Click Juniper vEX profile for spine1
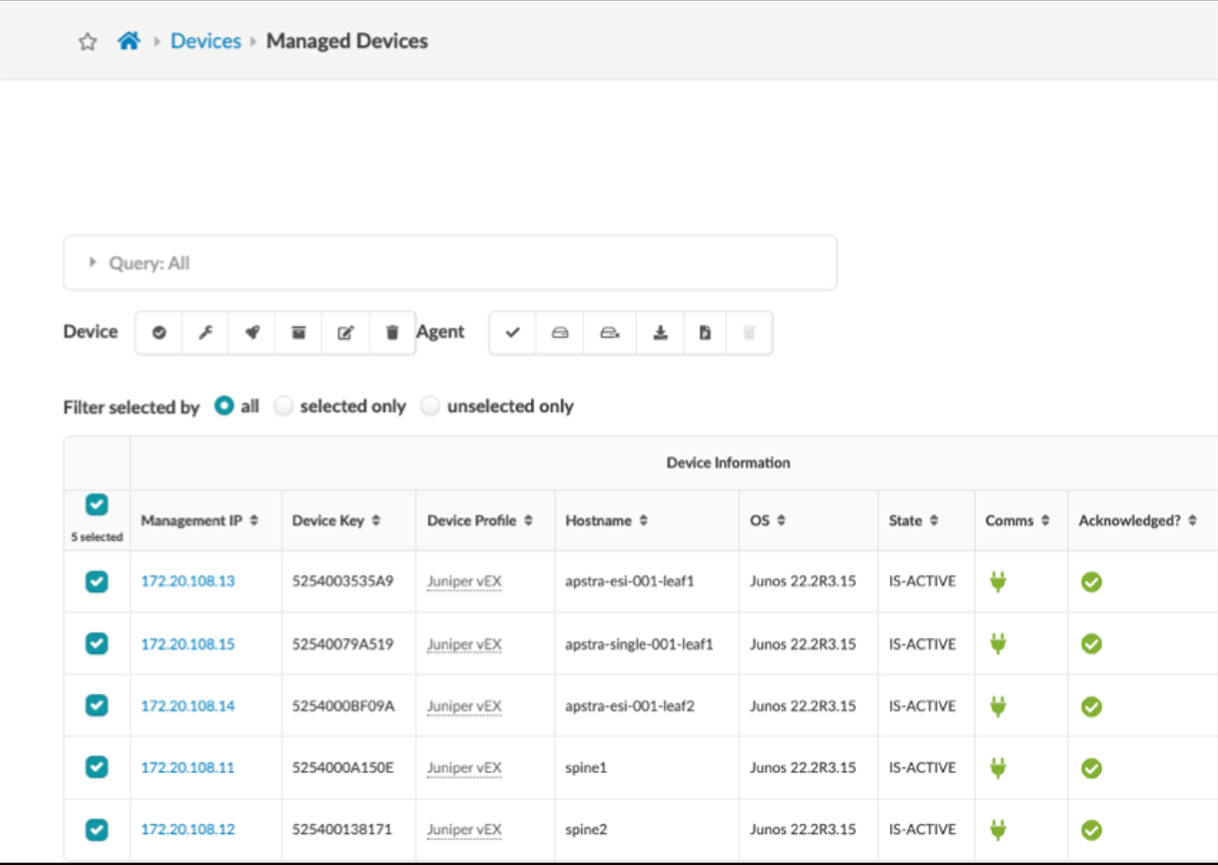Image resolution: width=1218 pixels, height=865 pixels. pos(464,768)
